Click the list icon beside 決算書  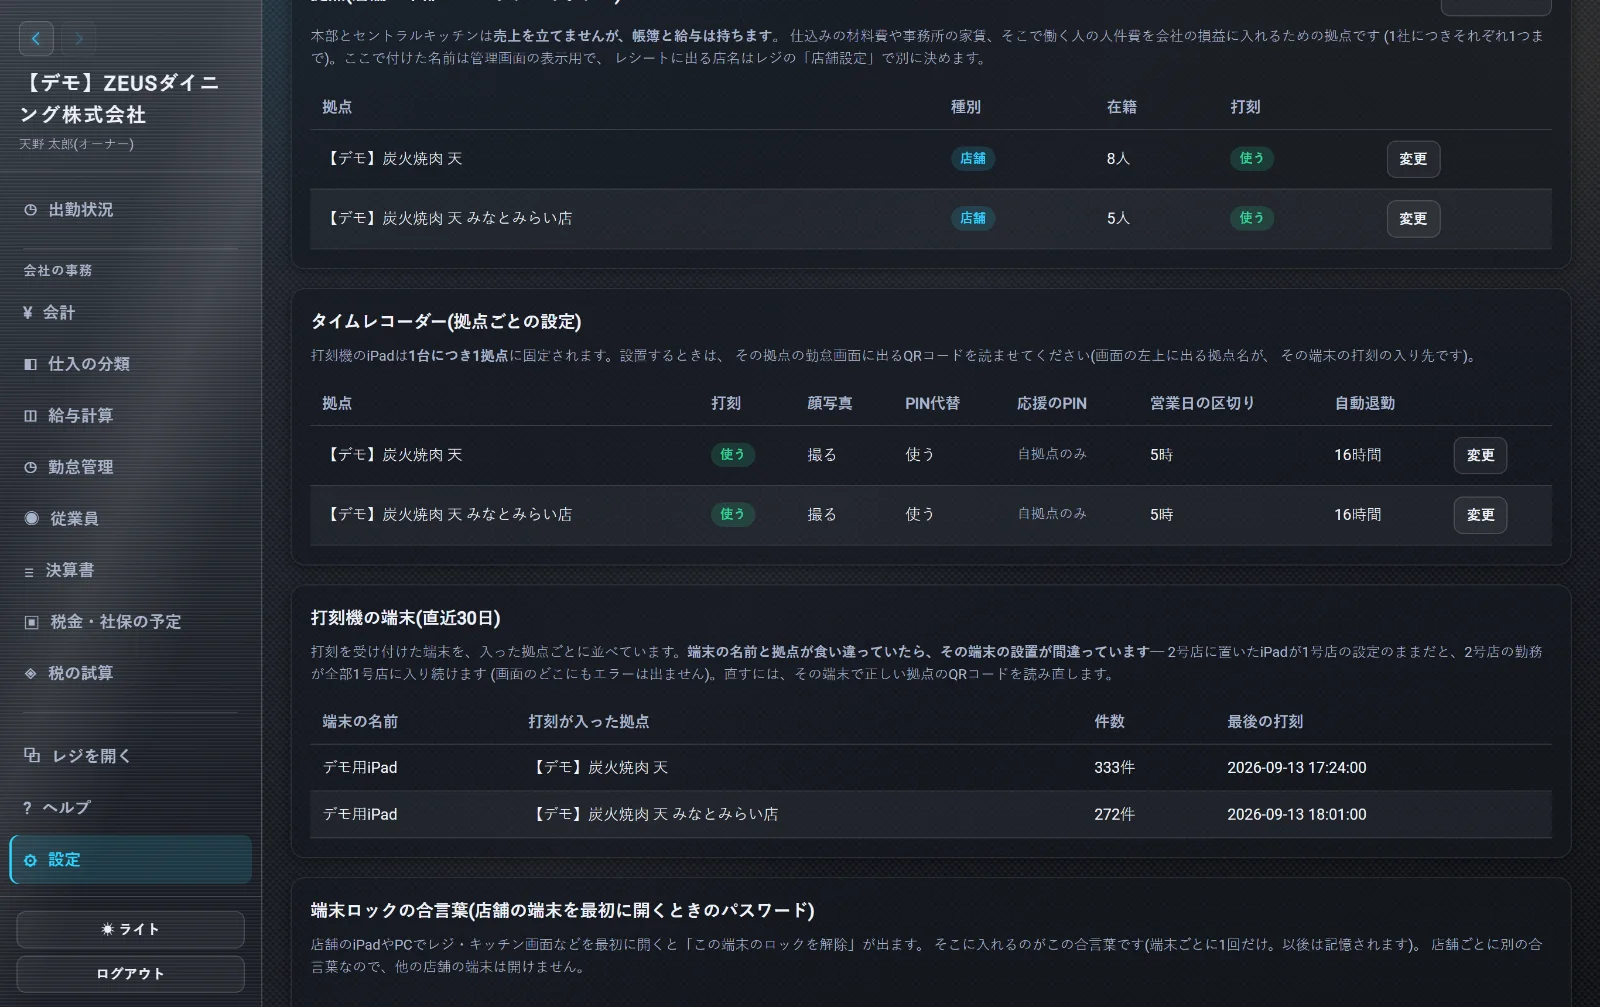pos(29,572)
